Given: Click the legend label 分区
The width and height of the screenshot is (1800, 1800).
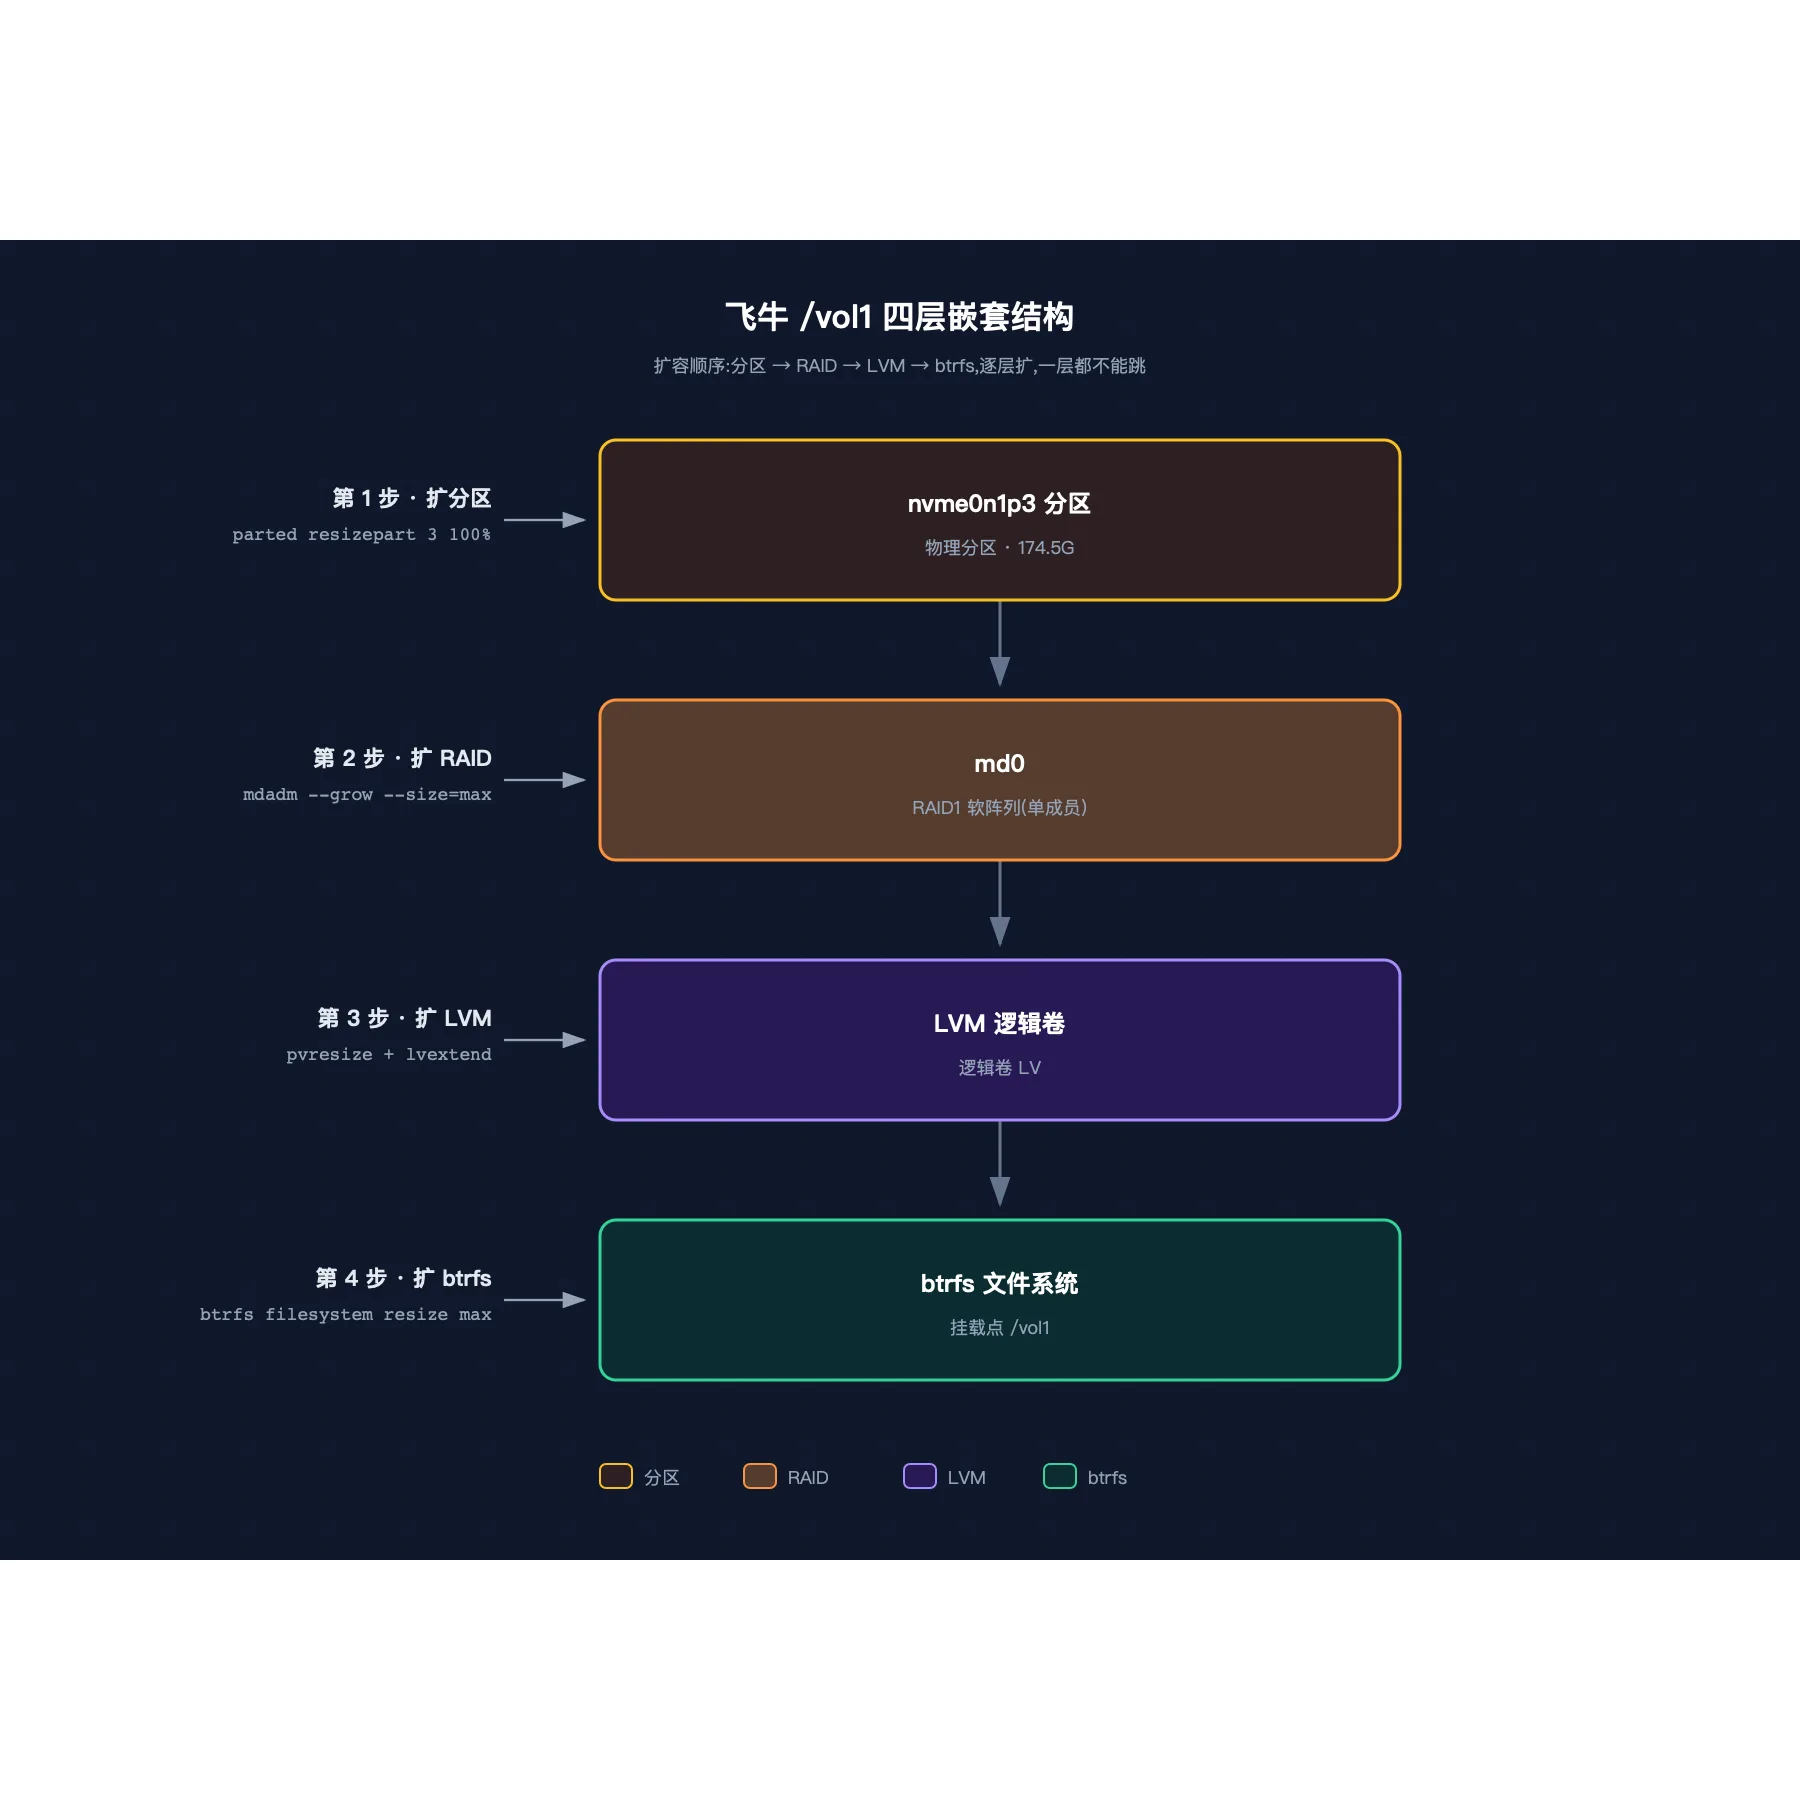Looking at the screenshot, I should pyautogui.click(x=662, y=1478).
